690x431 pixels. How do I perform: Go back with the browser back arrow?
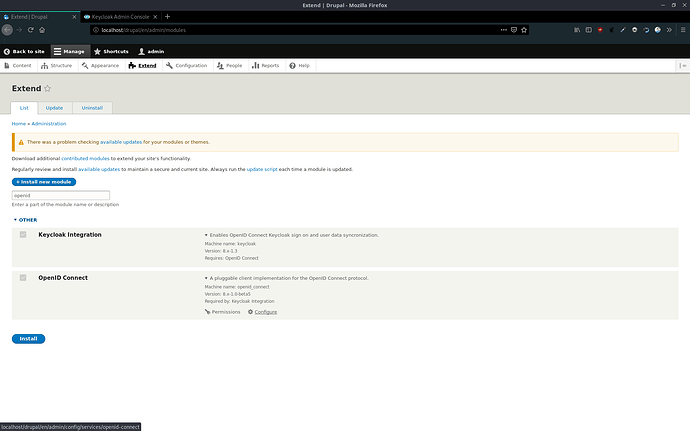pyautogui.click(x=7, y=30)
